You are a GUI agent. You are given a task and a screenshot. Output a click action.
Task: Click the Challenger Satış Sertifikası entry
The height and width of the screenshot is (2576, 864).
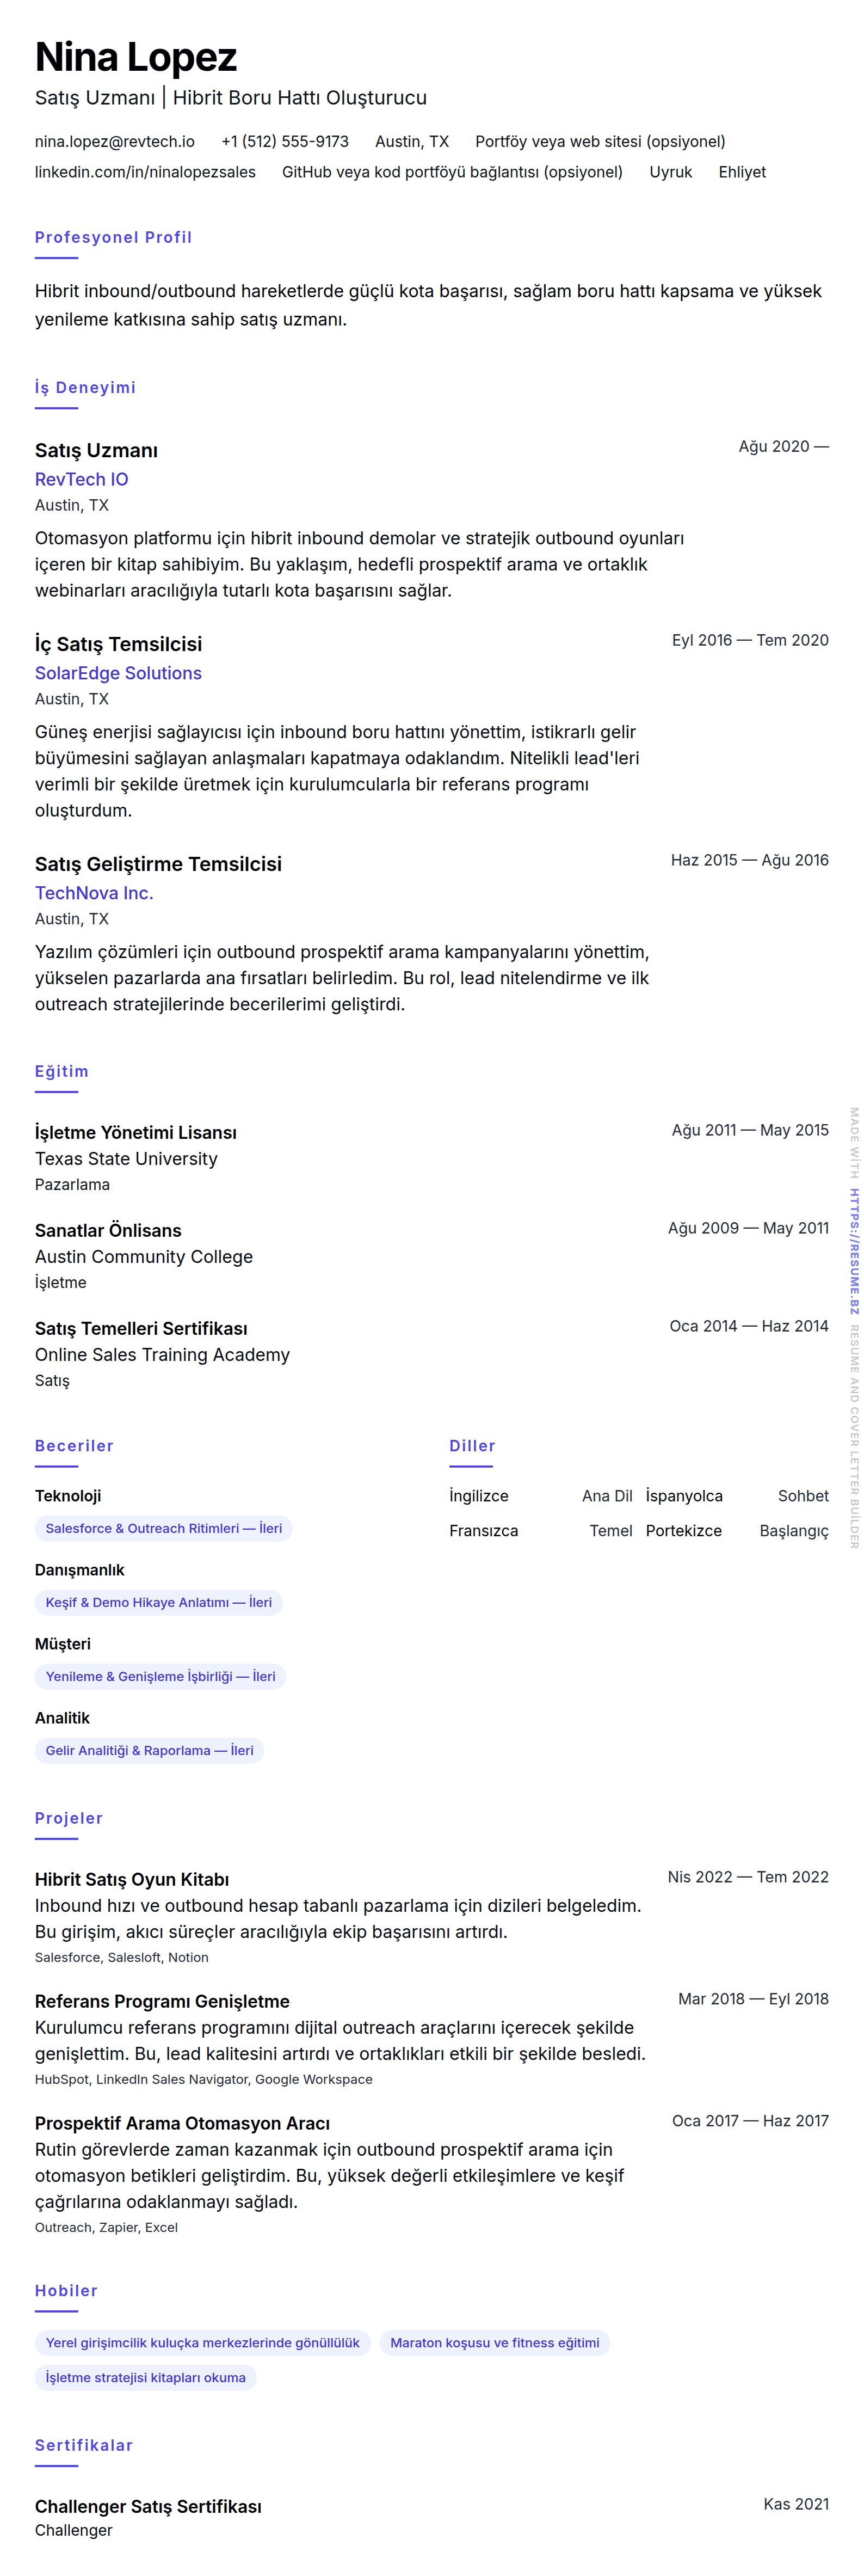coord(148,2506)
